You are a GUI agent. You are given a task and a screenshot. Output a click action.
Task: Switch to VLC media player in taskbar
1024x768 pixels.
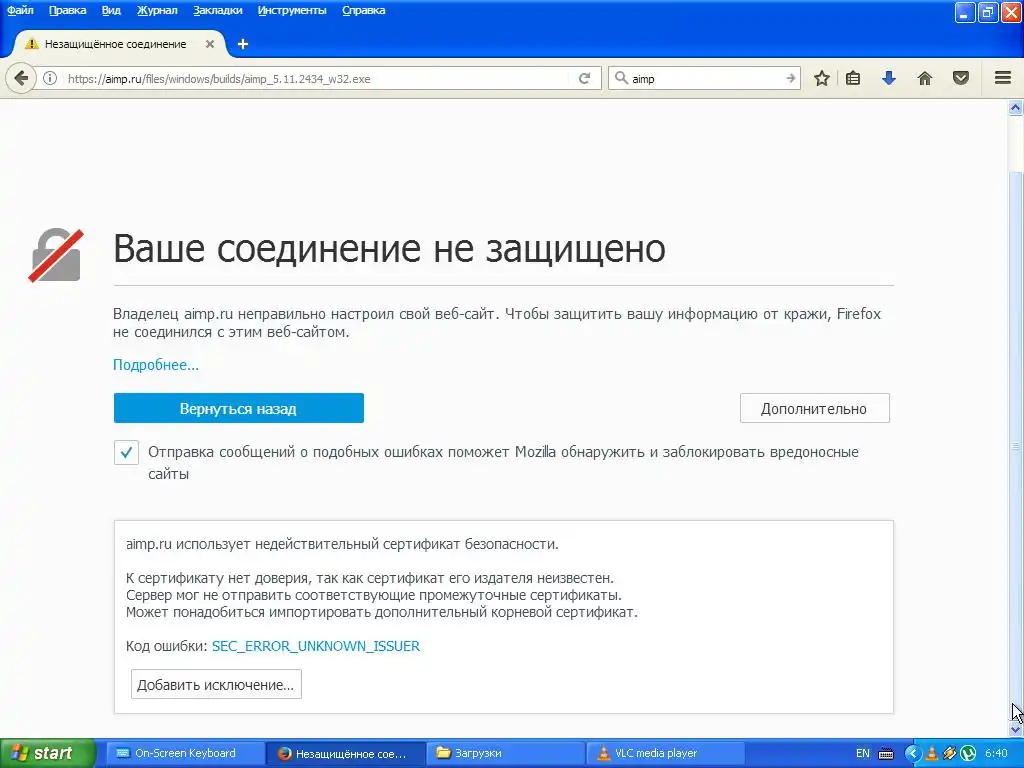[665, 753]
